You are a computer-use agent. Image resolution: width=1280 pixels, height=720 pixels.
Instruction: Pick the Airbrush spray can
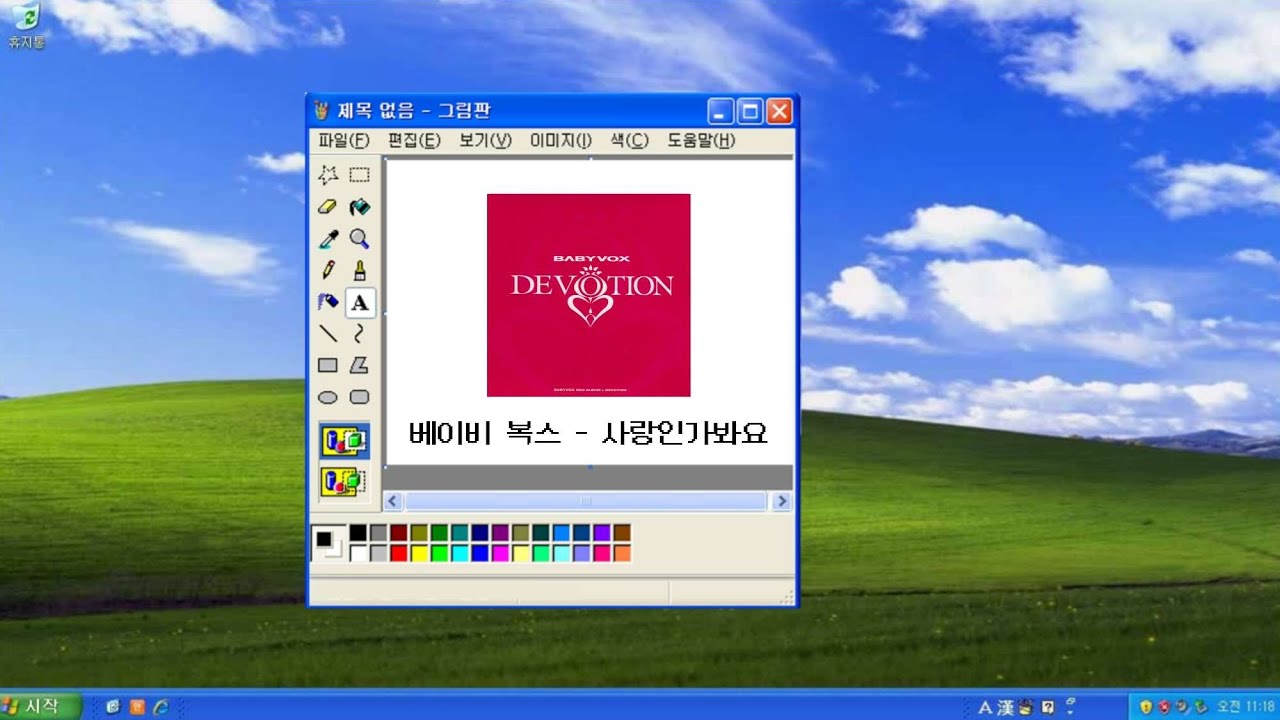pyautogui.click(x=328, y=302)
